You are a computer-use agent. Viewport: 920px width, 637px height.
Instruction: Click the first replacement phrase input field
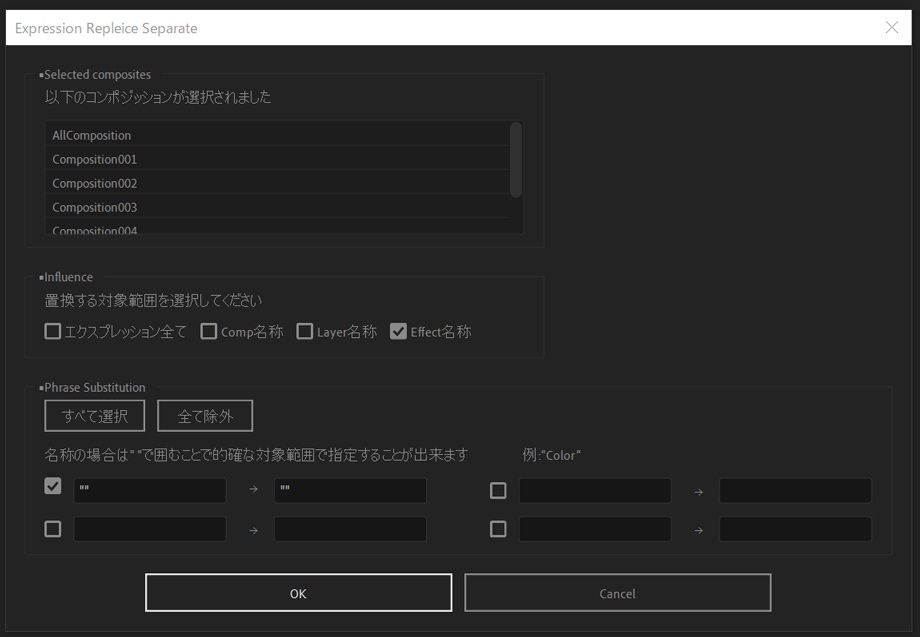click(x=351, y=490)
